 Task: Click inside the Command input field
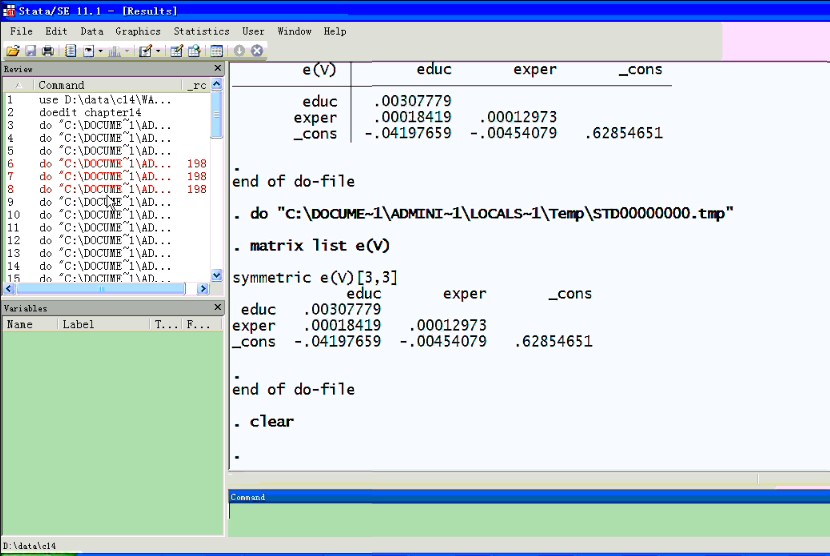click(529, 519)
